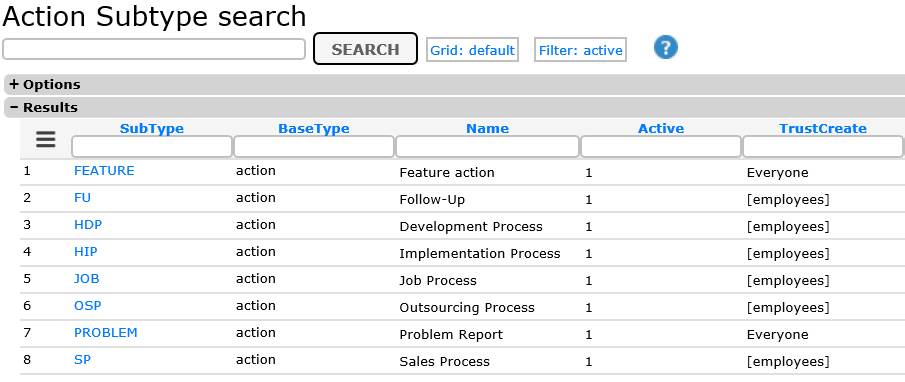905x382 pixels.
Task: Click 'action' base type in OSP row
Action: pyautogui.click(x=256, y=306)
